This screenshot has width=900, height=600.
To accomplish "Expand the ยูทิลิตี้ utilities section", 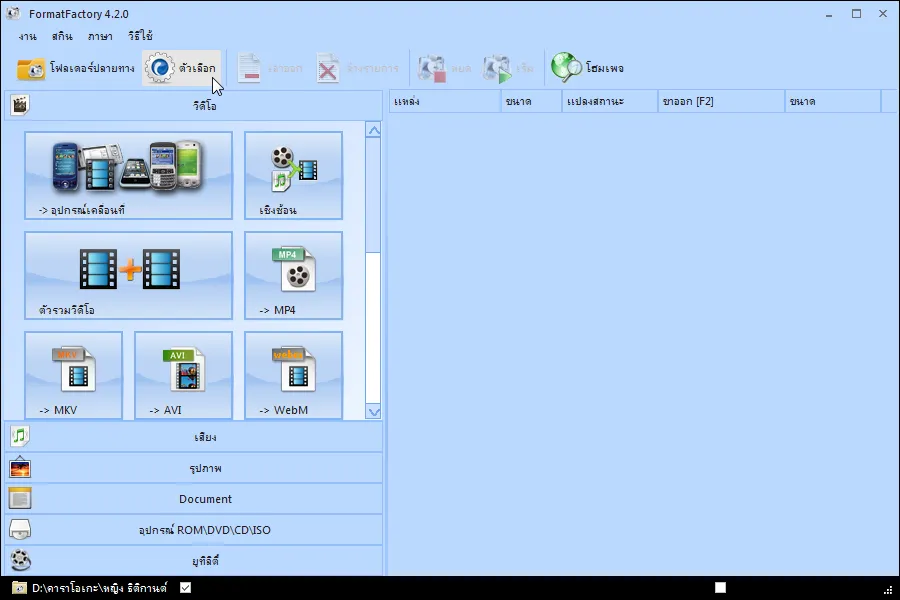I will [193, 560].
